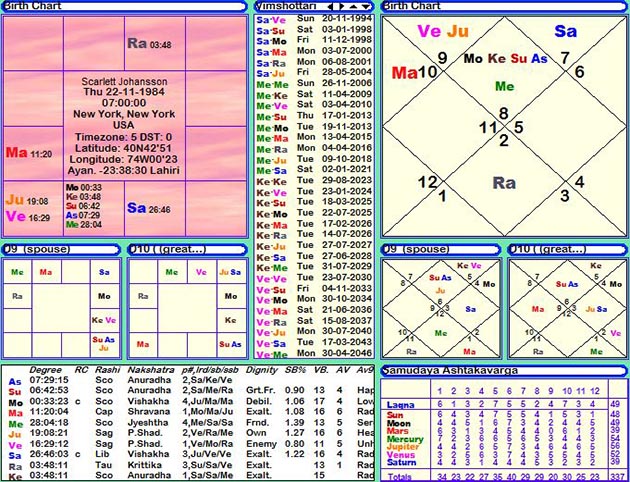This screenshot has width=630, height=482.
Task: Select the Ve-Ma dasha dated 21-06-2036
Action: pyautogui.click(x=314, y=310)
